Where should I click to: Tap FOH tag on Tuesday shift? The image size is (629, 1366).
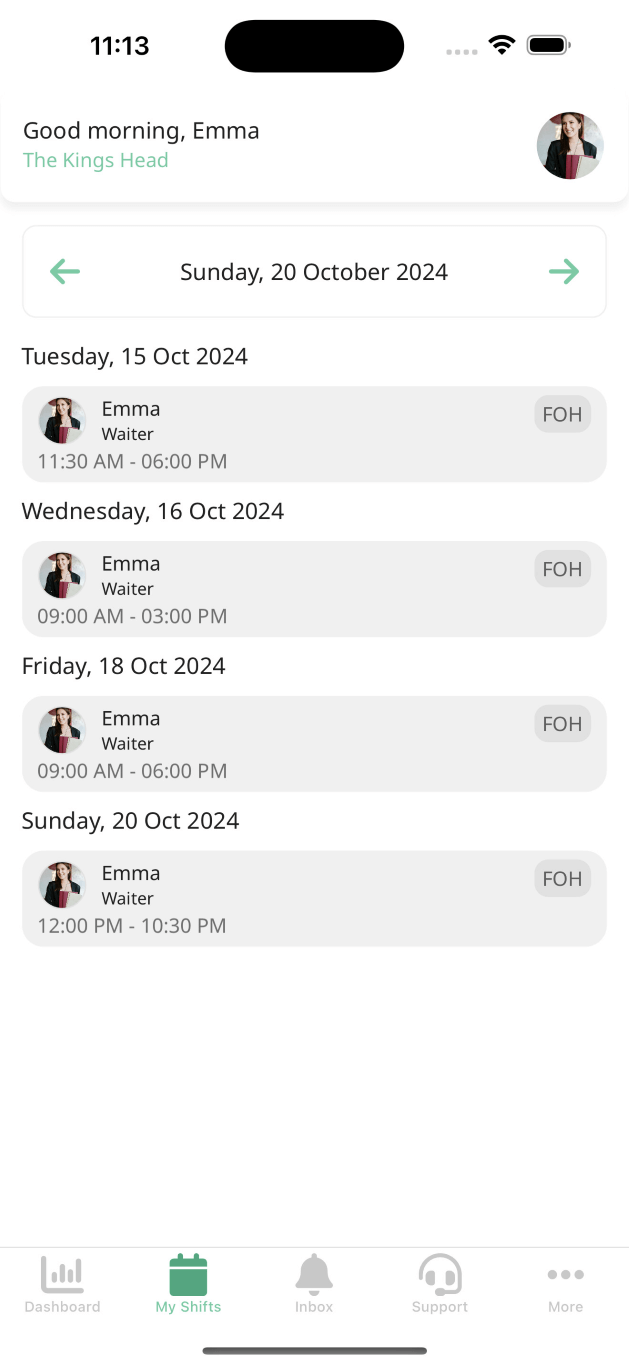pos(562,414)
